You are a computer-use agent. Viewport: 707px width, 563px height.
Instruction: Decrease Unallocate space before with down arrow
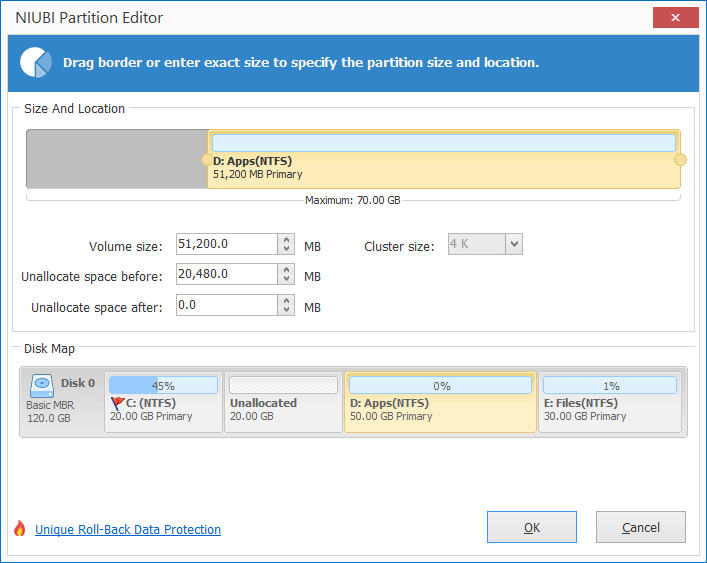pos(286,279)
